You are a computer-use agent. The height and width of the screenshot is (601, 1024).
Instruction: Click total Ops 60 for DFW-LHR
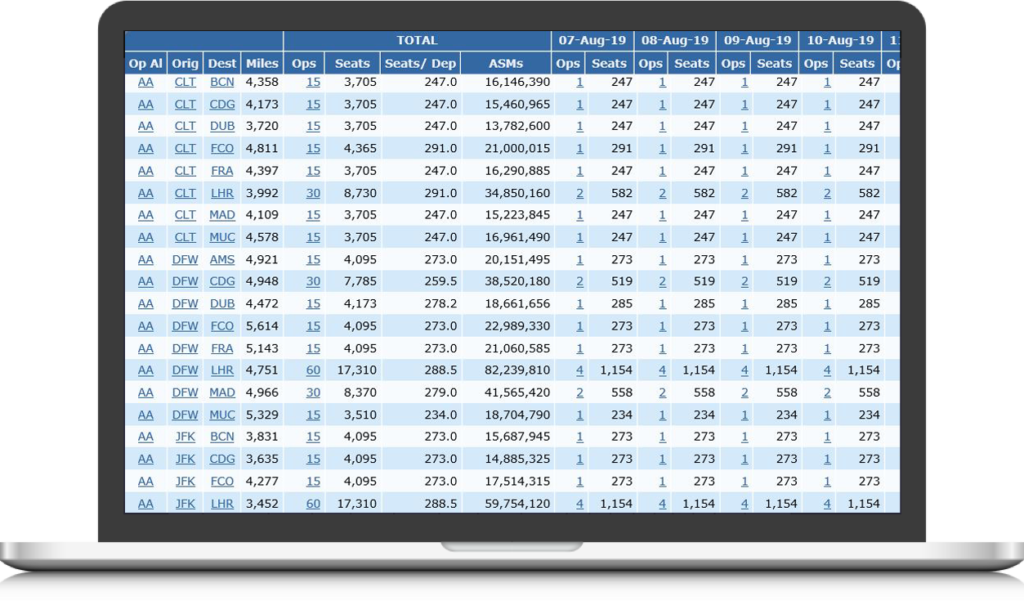coord(313,370)
